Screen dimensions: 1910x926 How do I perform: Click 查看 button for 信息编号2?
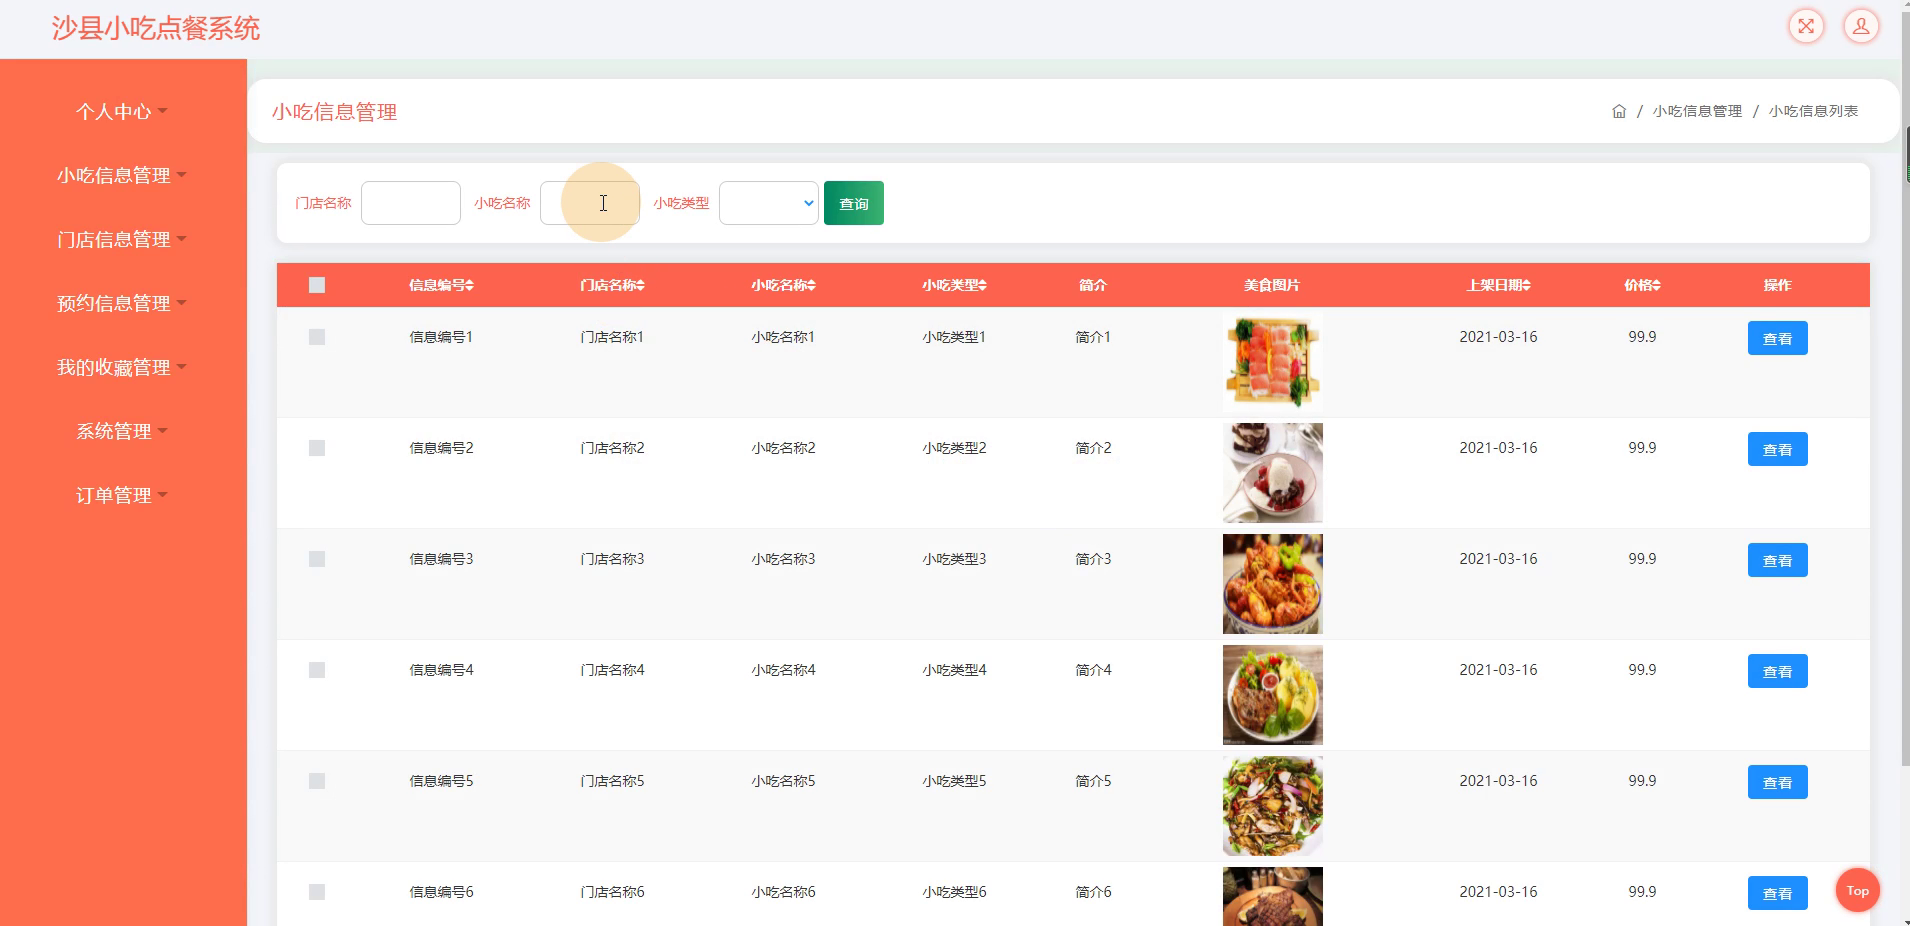pos(1777,449)
